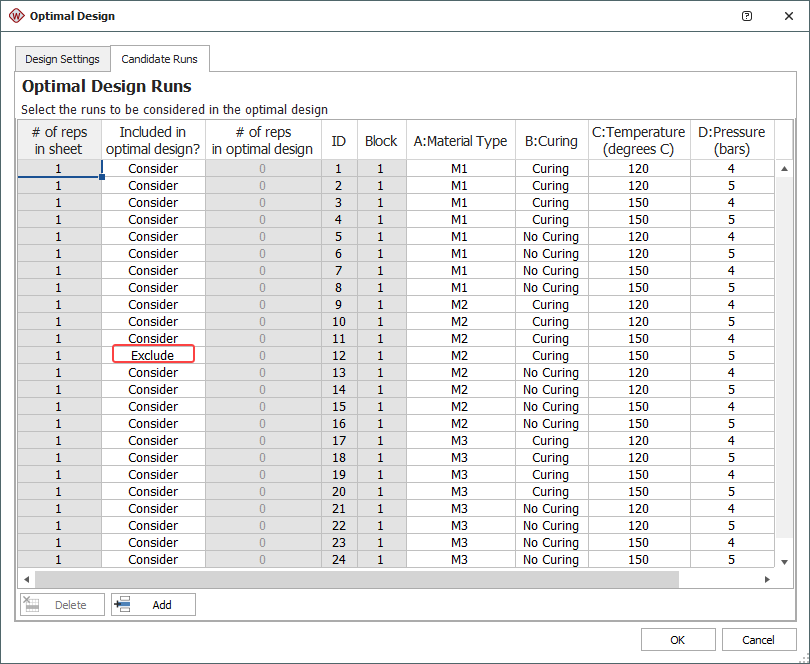This screenshot has height=664, width=810.
Task: Select the '# of reps in sheet' cell for run 1
Action: coord(59,169)
